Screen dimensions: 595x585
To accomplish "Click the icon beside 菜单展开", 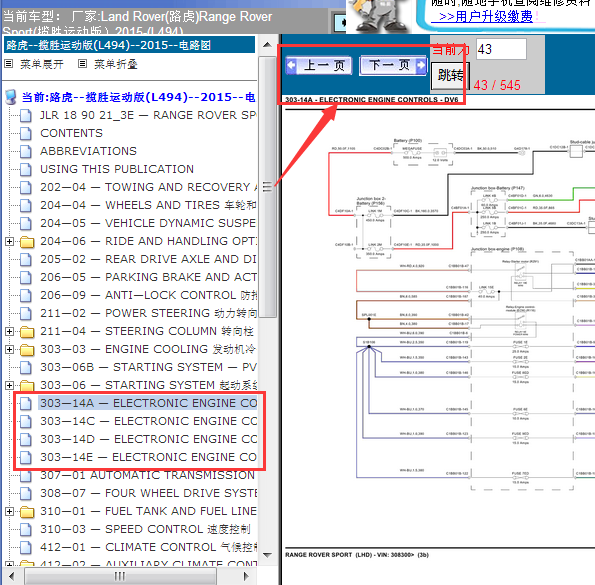I will (x=9, y=64).
